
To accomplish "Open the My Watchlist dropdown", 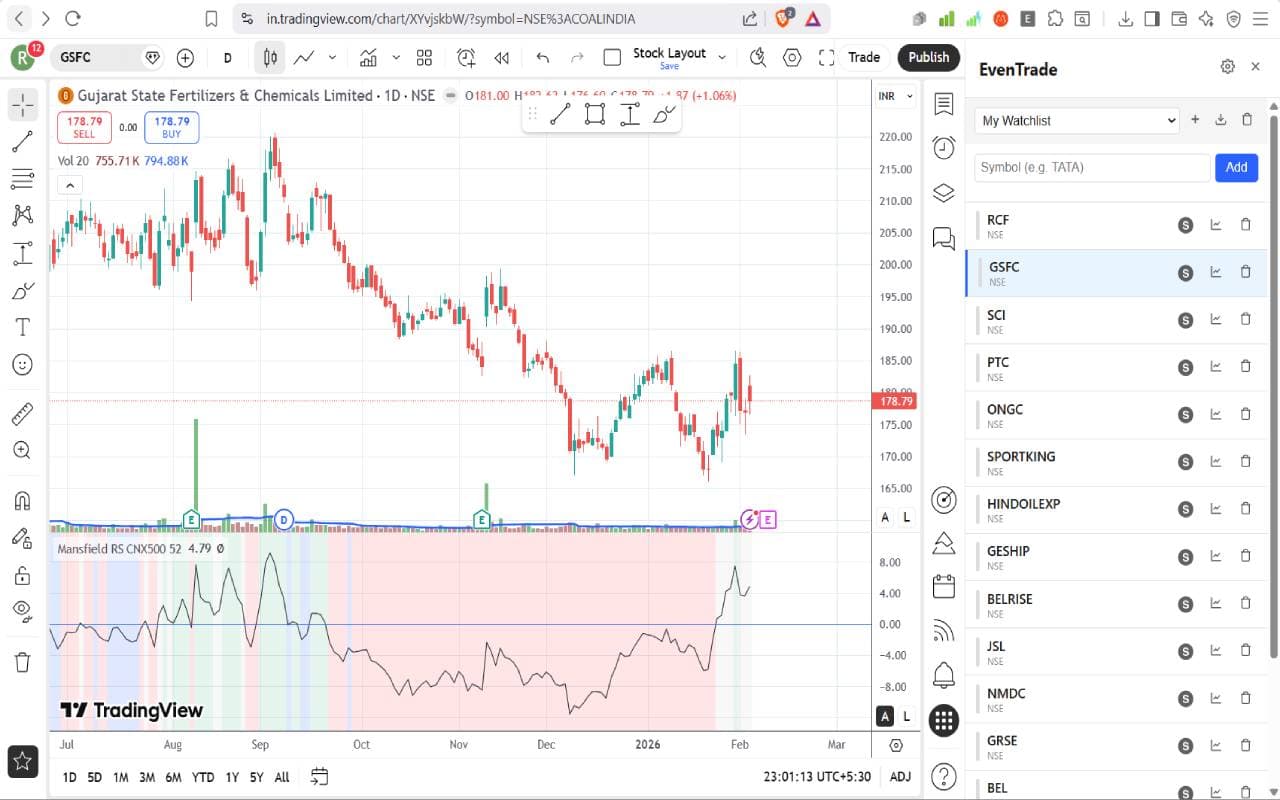I will pyautogui.click(x=1077, y=120).
